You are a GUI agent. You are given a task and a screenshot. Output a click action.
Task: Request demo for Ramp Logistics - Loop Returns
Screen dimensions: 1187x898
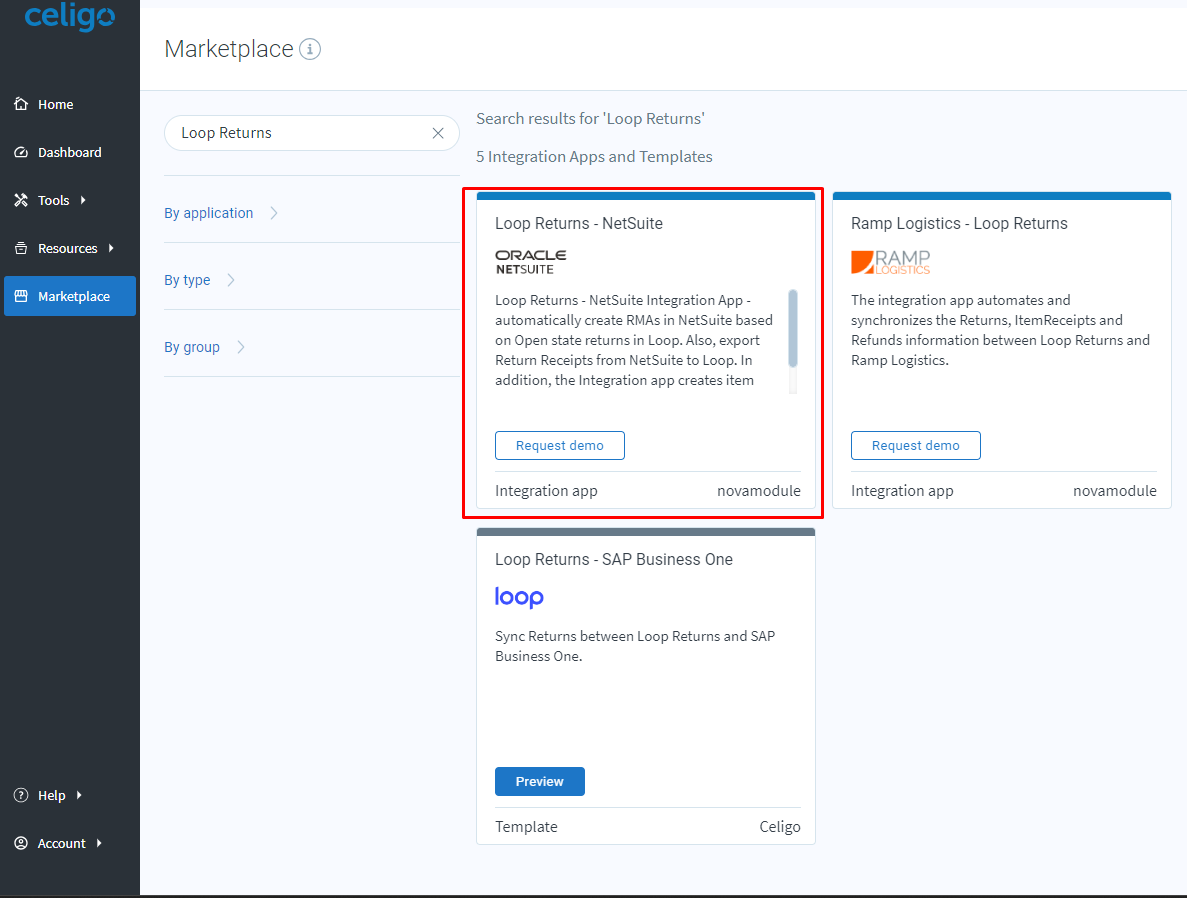(x=915, y=445)
